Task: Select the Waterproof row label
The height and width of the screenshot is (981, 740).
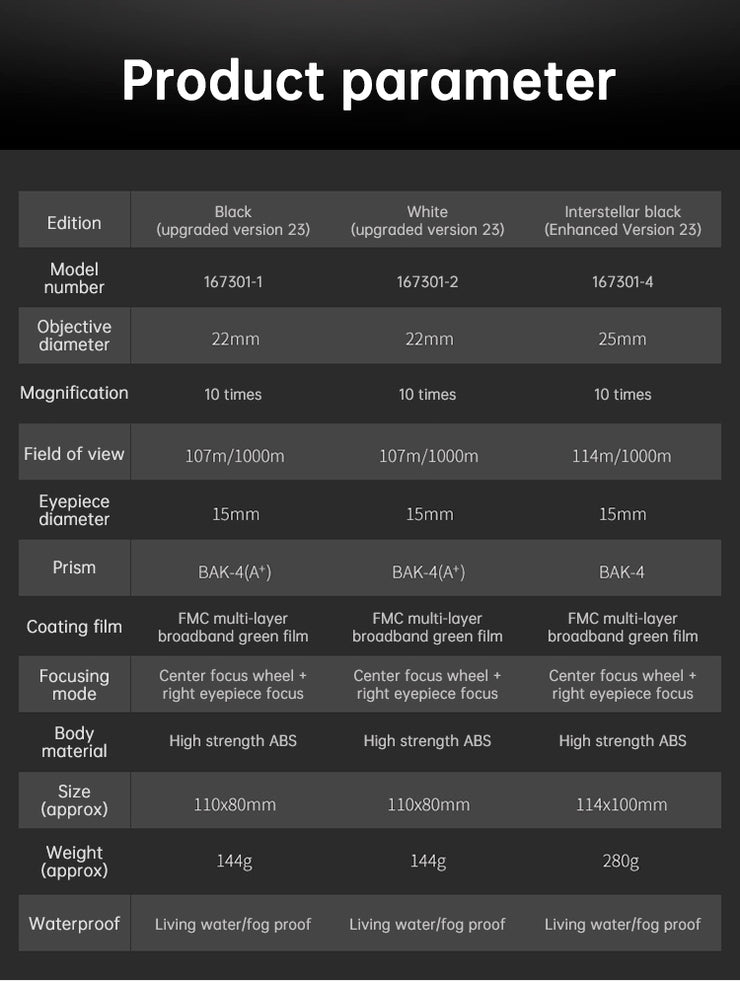Action: (74, 924)
